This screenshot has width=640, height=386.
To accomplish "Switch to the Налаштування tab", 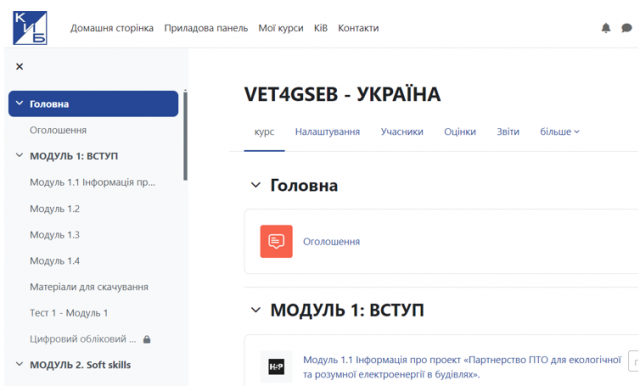I will pos(327,132).
